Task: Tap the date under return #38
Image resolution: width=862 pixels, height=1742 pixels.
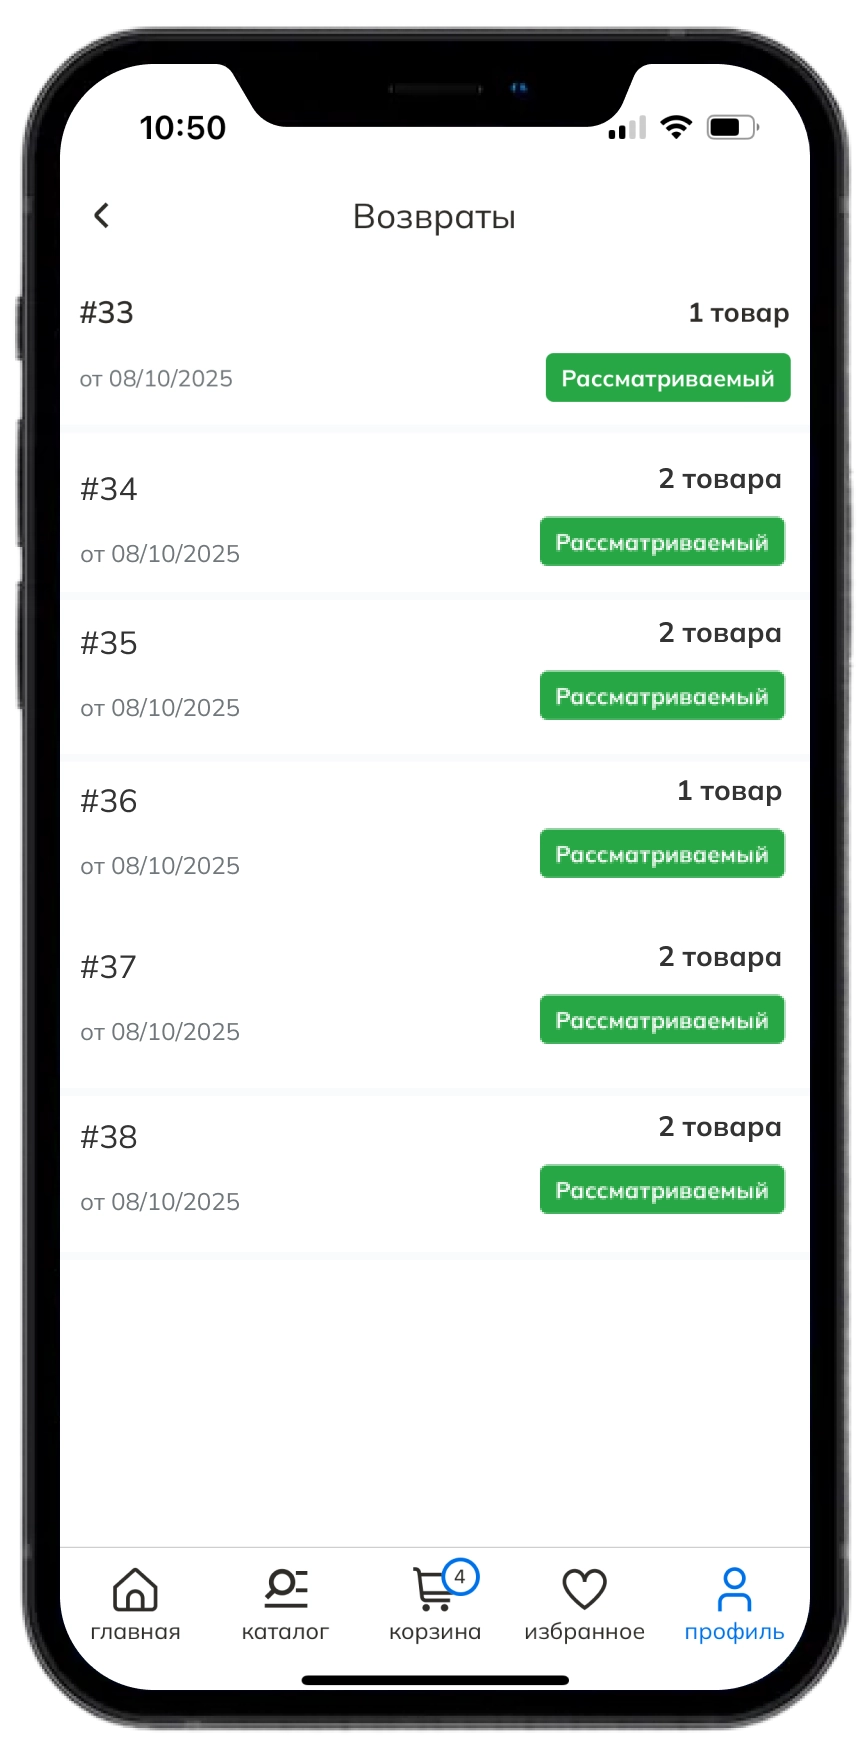Action: pyautogui.click(x=160, y=1201)
